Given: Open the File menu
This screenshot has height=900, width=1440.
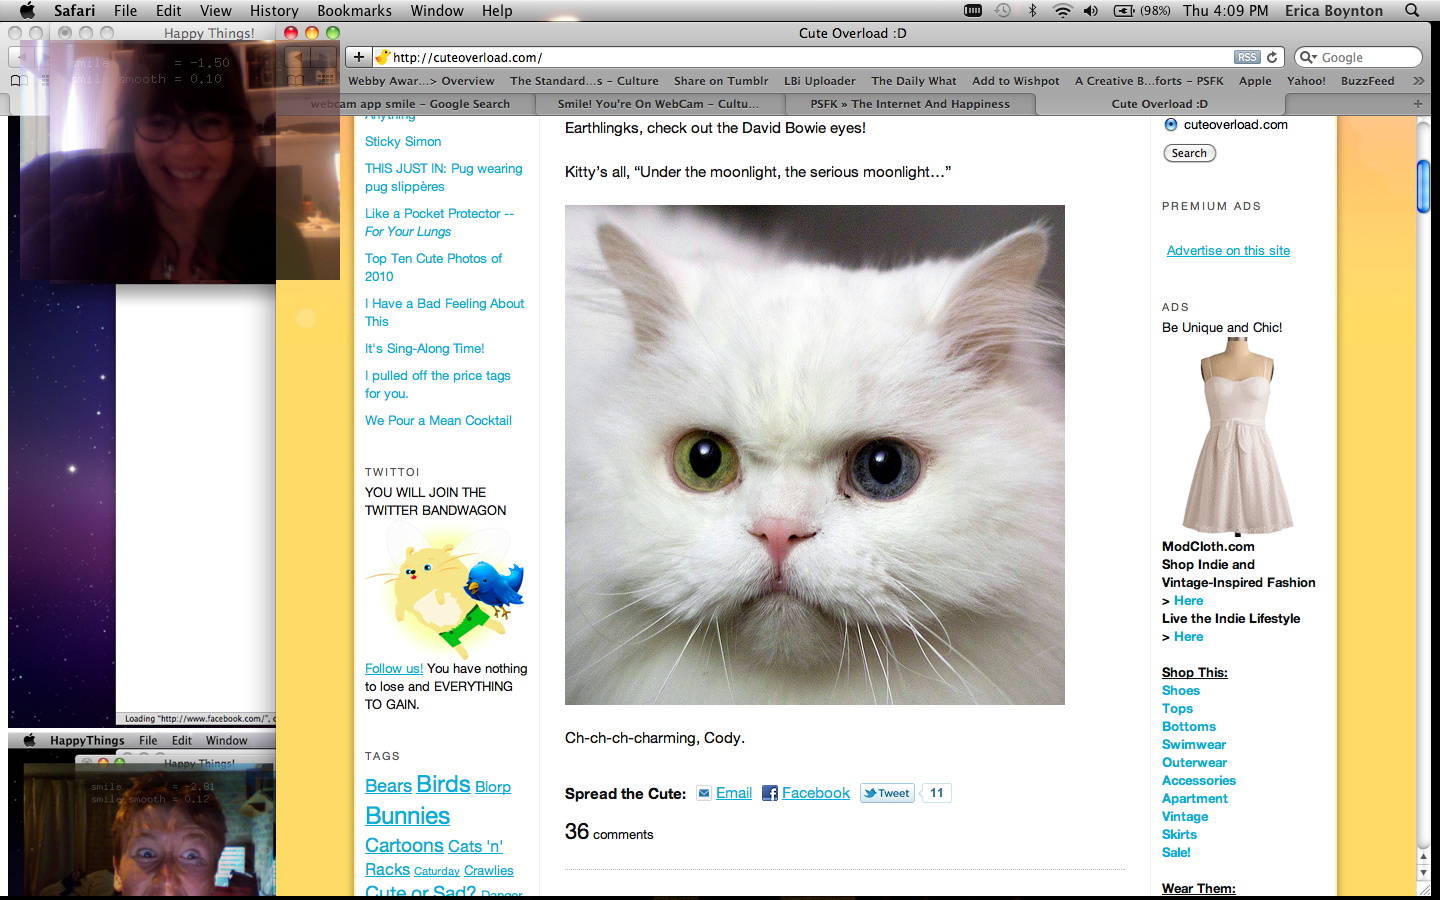Looking at the screenshot, I should click(x=126, y=11).
